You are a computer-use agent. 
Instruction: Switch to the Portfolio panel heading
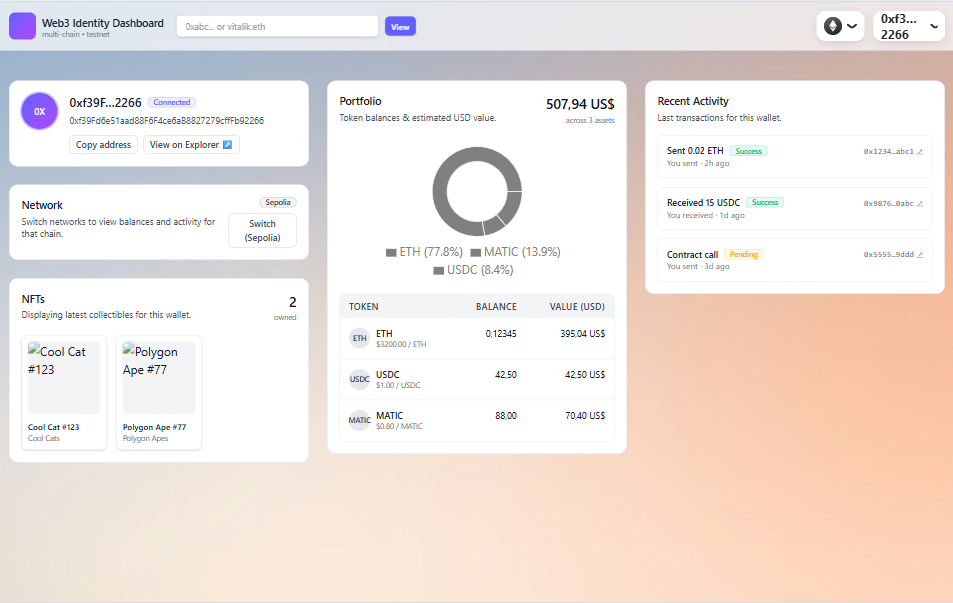coord(361,101)
